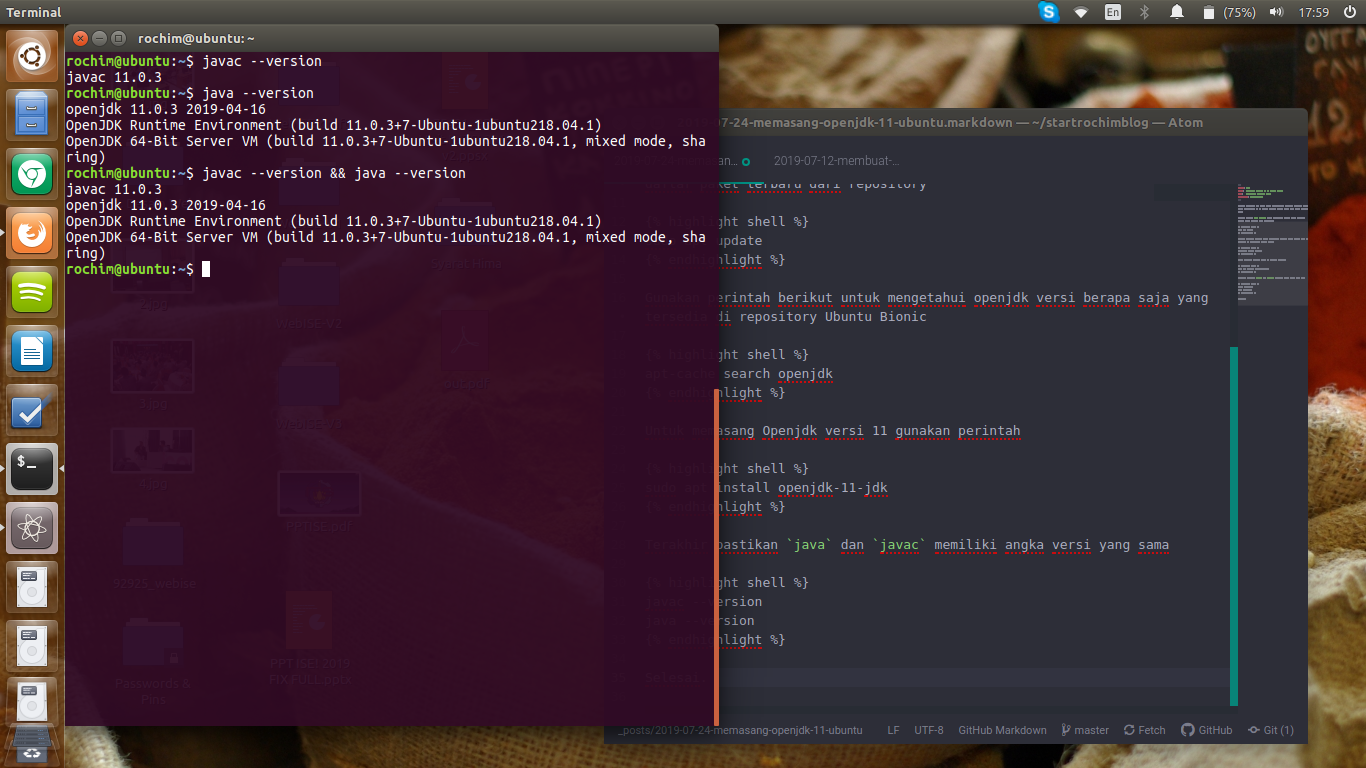Open the Wi-Fi network menu
1366x768 pixels.
tap(1081, 12)
